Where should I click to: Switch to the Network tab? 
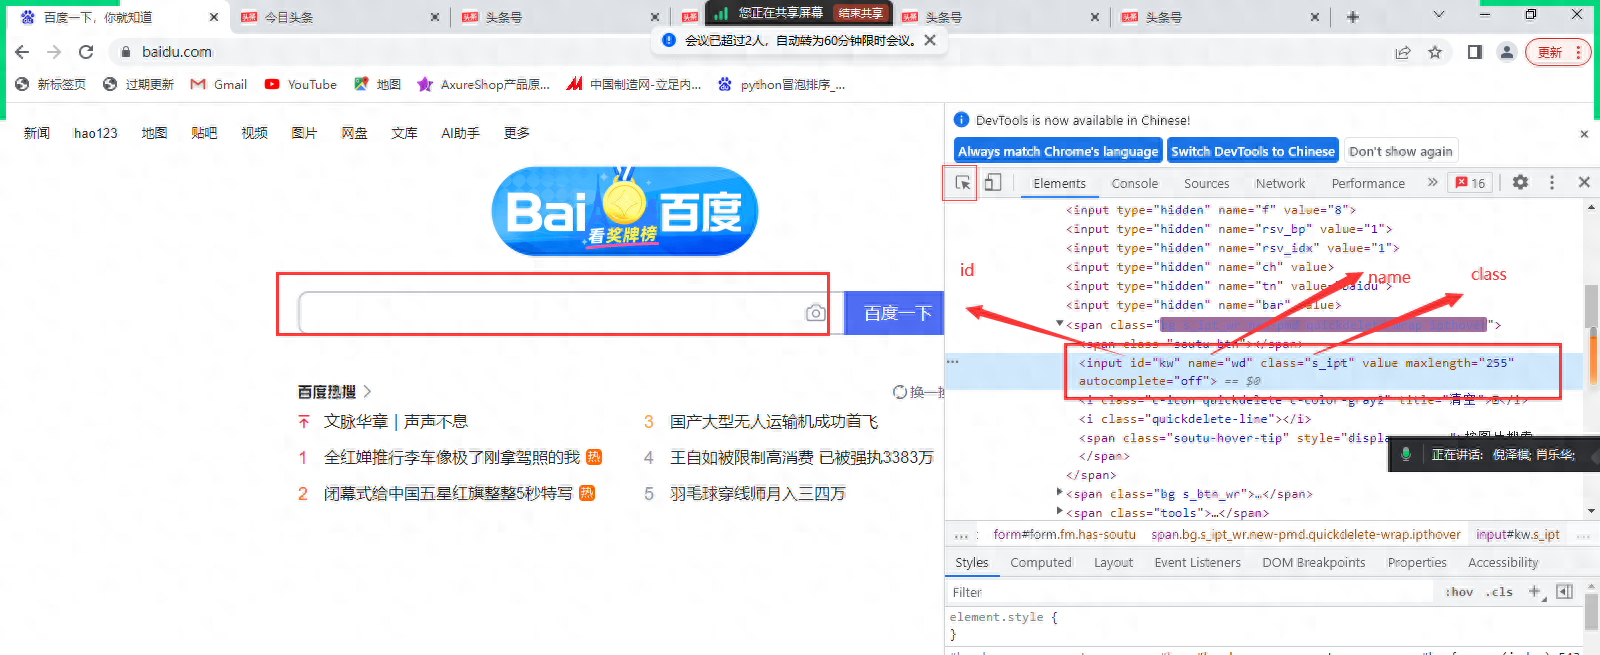pos(1280,183)
